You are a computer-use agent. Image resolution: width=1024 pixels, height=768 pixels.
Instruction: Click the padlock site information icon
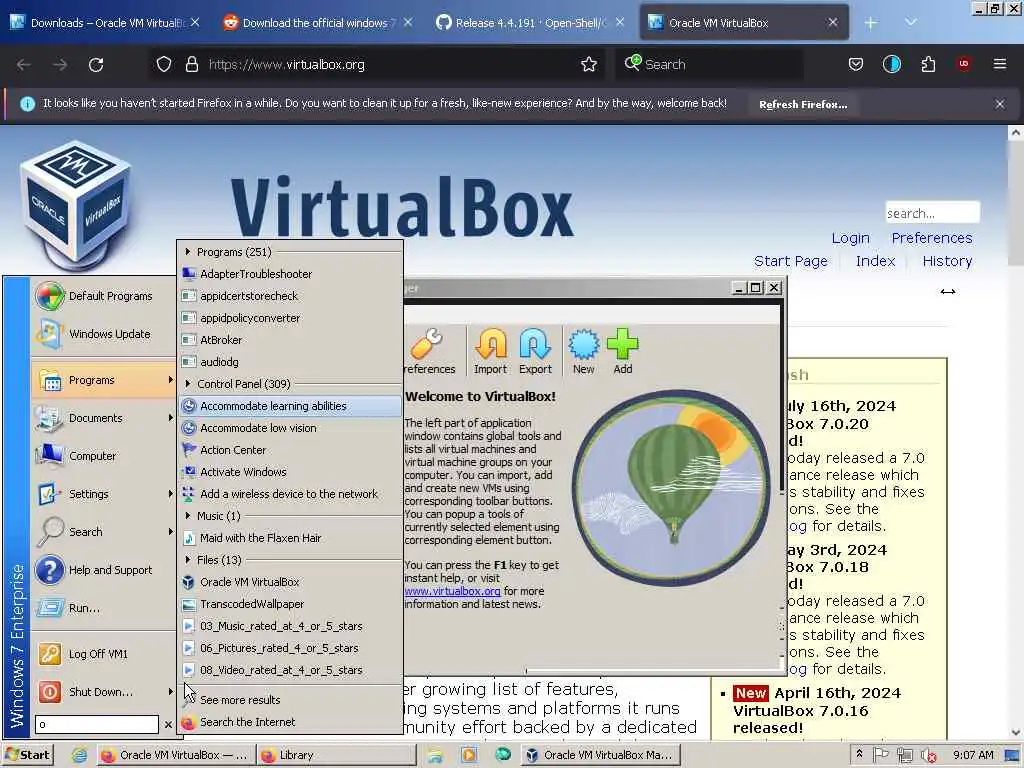click(191, 65)
